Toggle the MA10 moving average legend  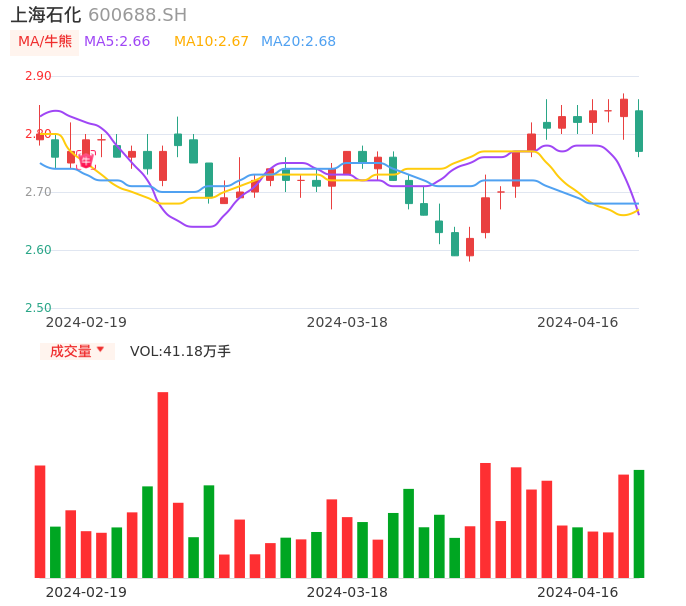211,42
